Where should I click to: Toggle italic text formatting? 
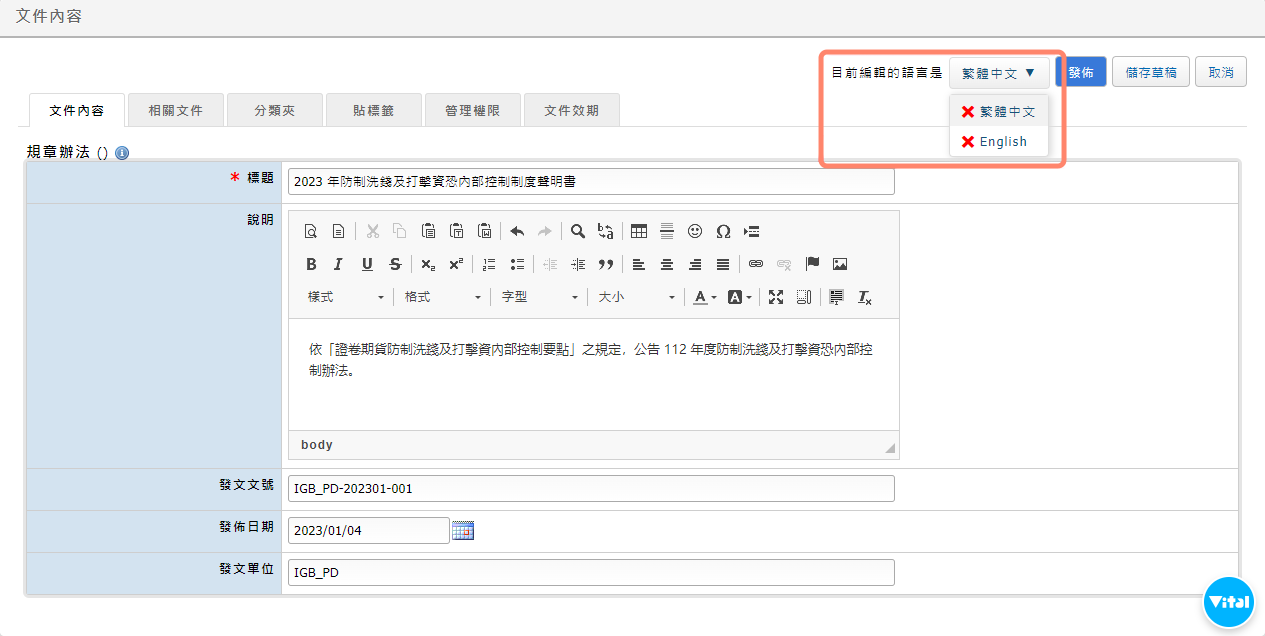click(x=338, y=264)
